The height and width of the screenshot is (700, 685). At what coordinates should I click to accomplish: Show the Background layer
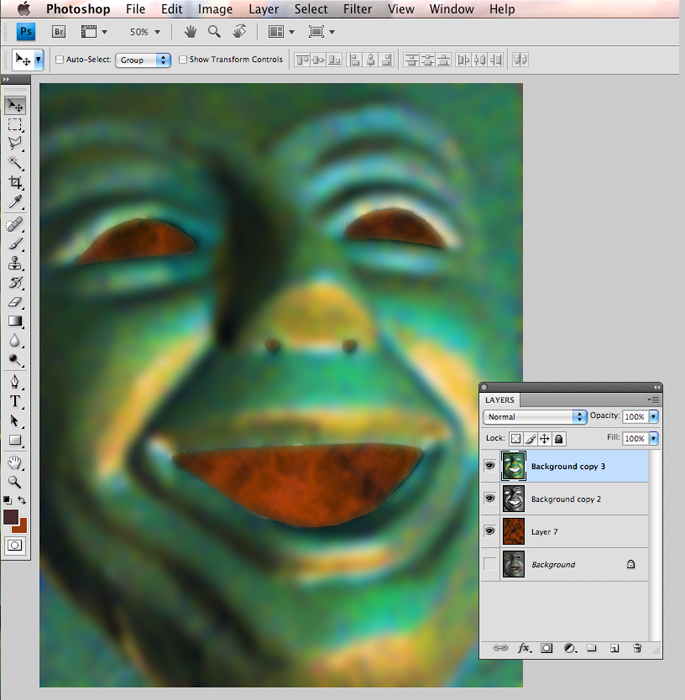tap(490, 564)
